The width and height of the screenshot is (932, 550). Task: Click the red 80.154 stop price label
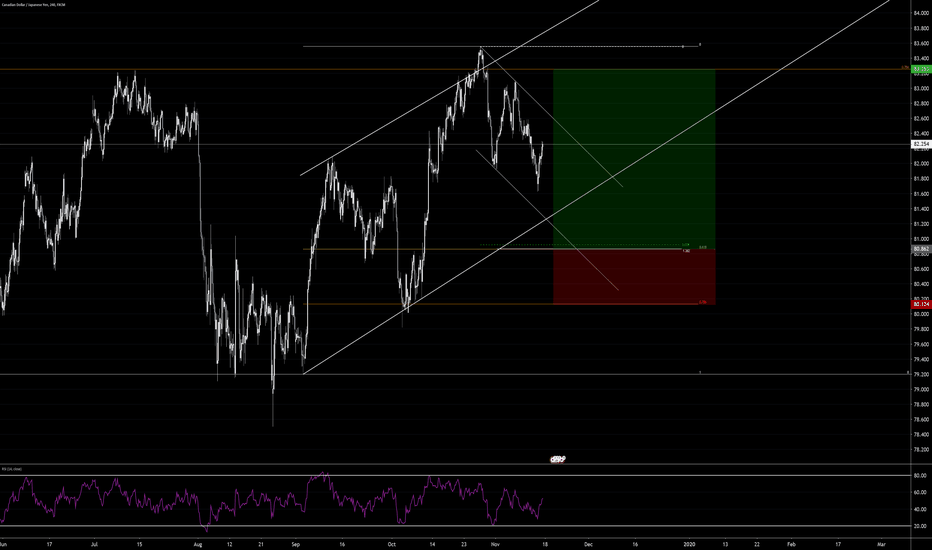pyautogui.click(x=920, y=303)
